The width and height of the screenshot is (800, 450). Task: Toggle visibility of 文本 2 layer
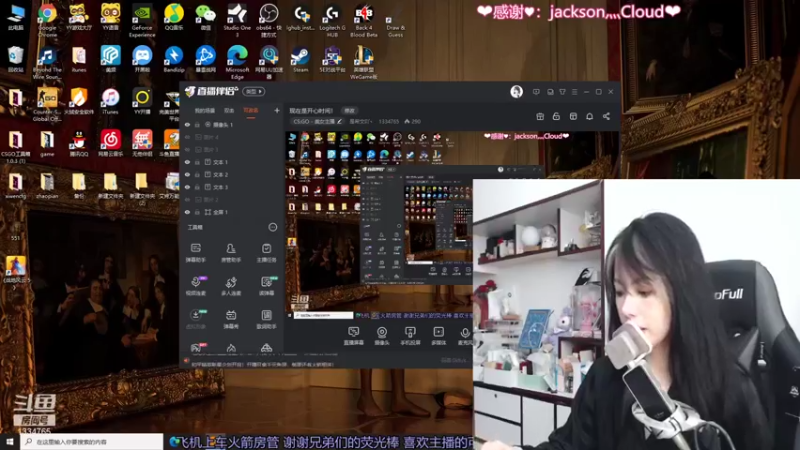tap(187, 174)
